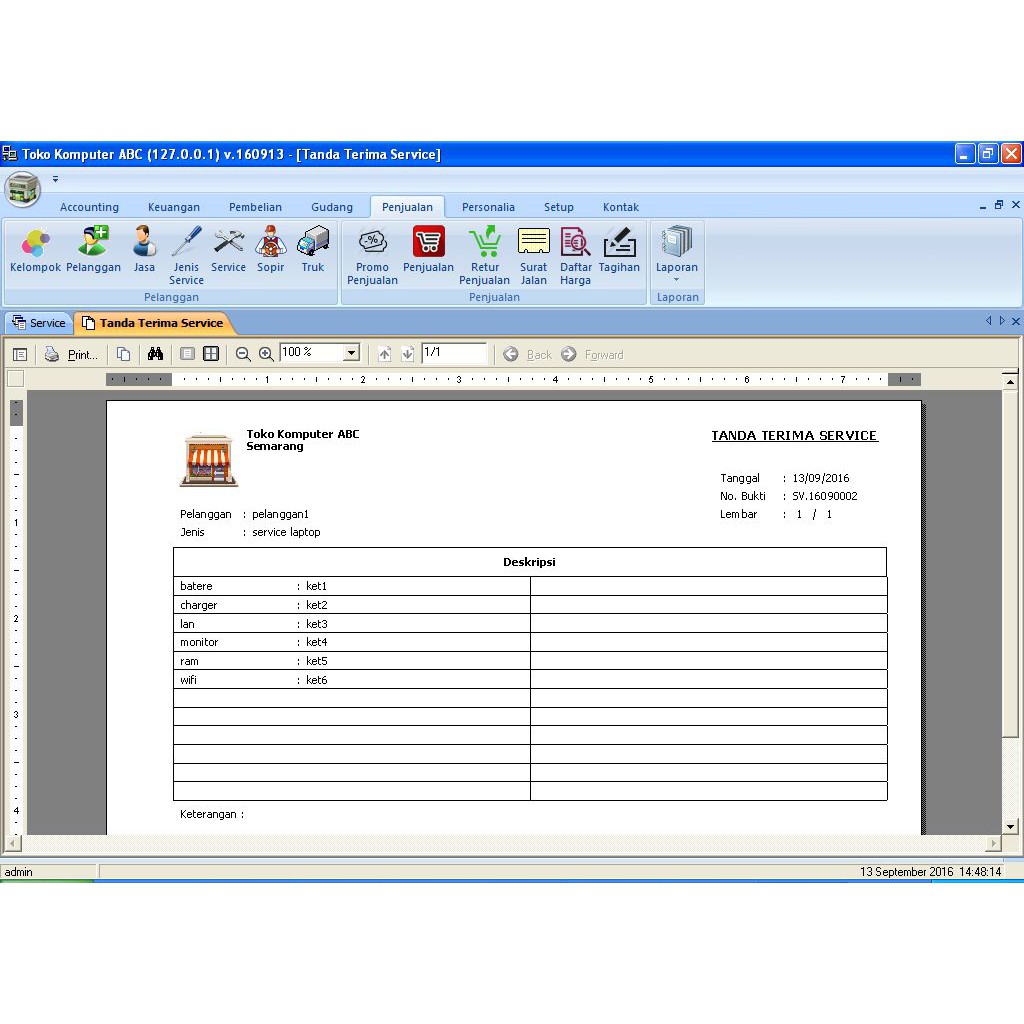1024x1024 pixels.
Task: Switch to the Accounting ribbon tab
Action: [x=89, y=207]
